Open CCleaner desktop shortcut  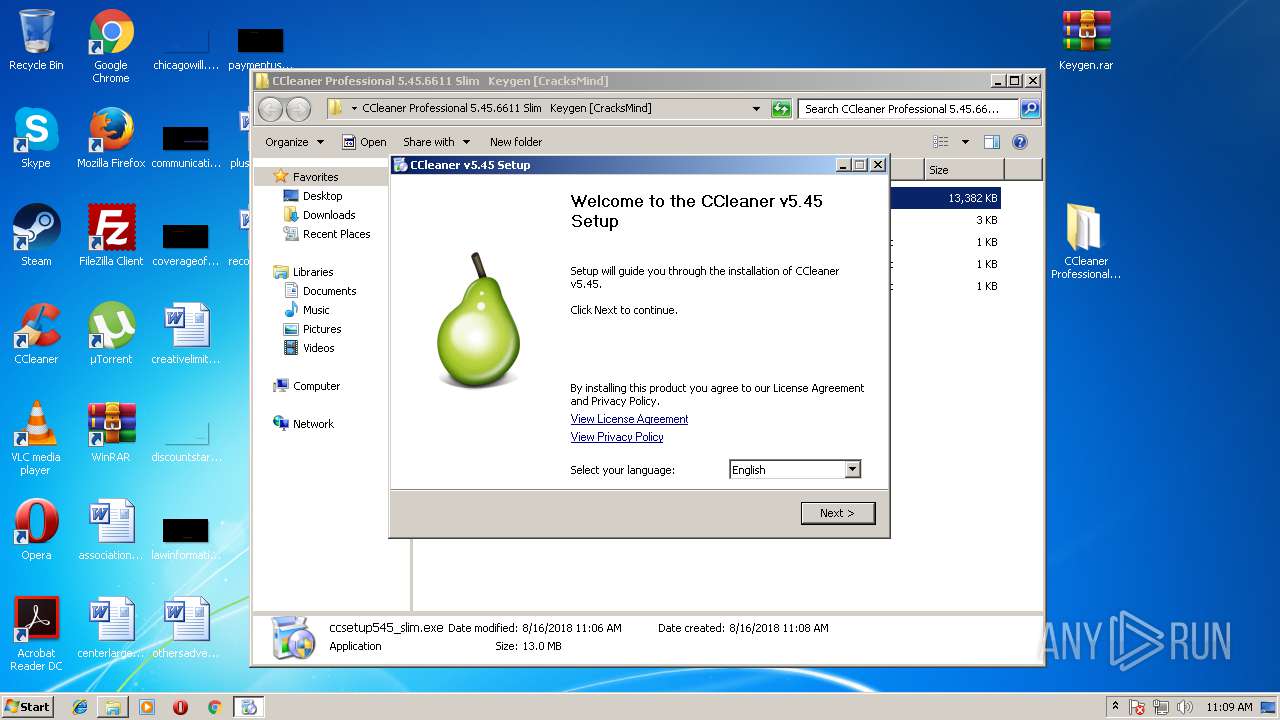36,334
